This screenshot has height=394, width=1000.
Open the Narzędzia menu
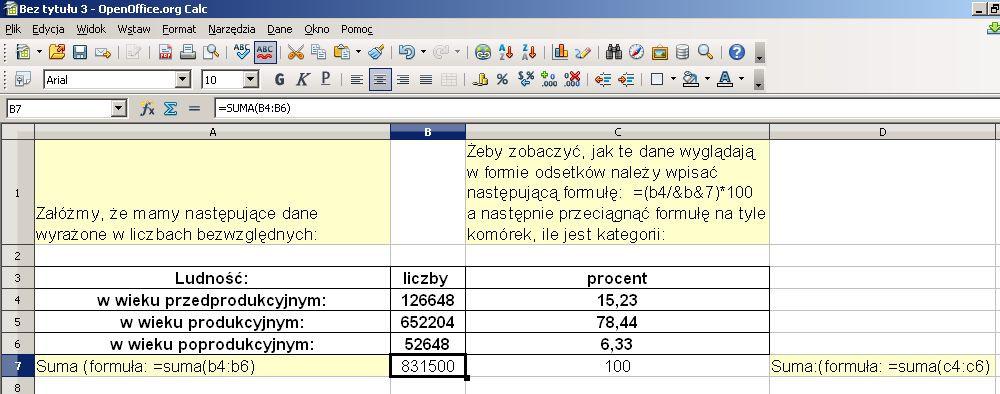[x=232, y=29]
